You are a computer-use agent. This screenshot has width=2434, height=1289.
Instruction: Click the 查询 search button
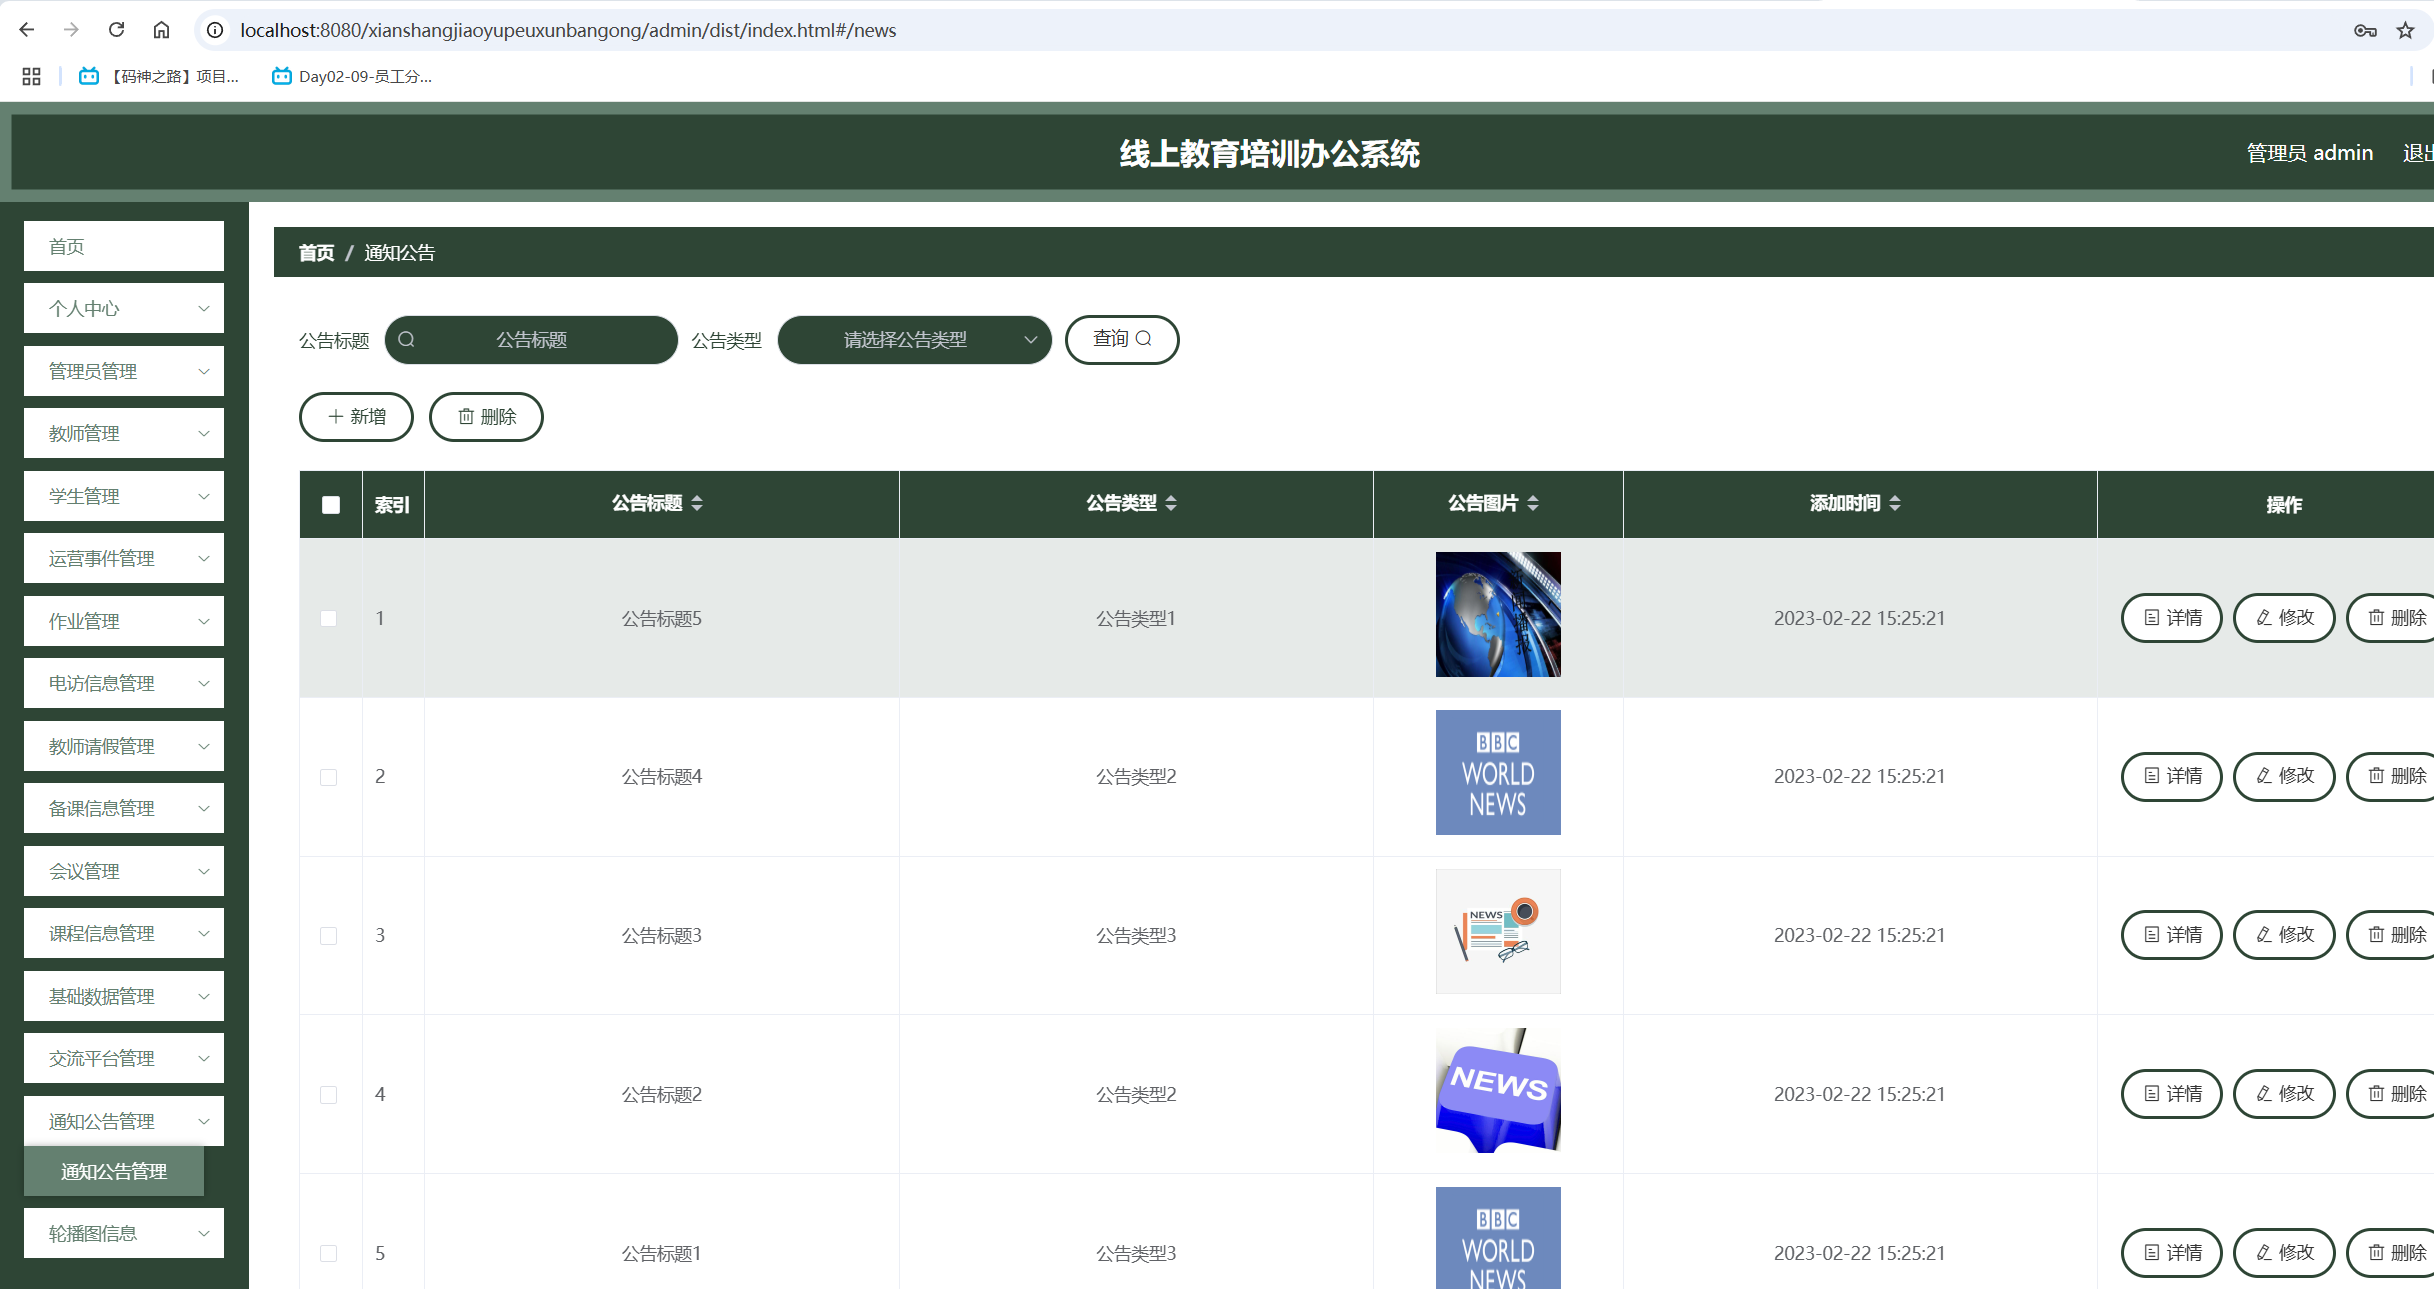pyautogui.click(x=1122, y=340)
